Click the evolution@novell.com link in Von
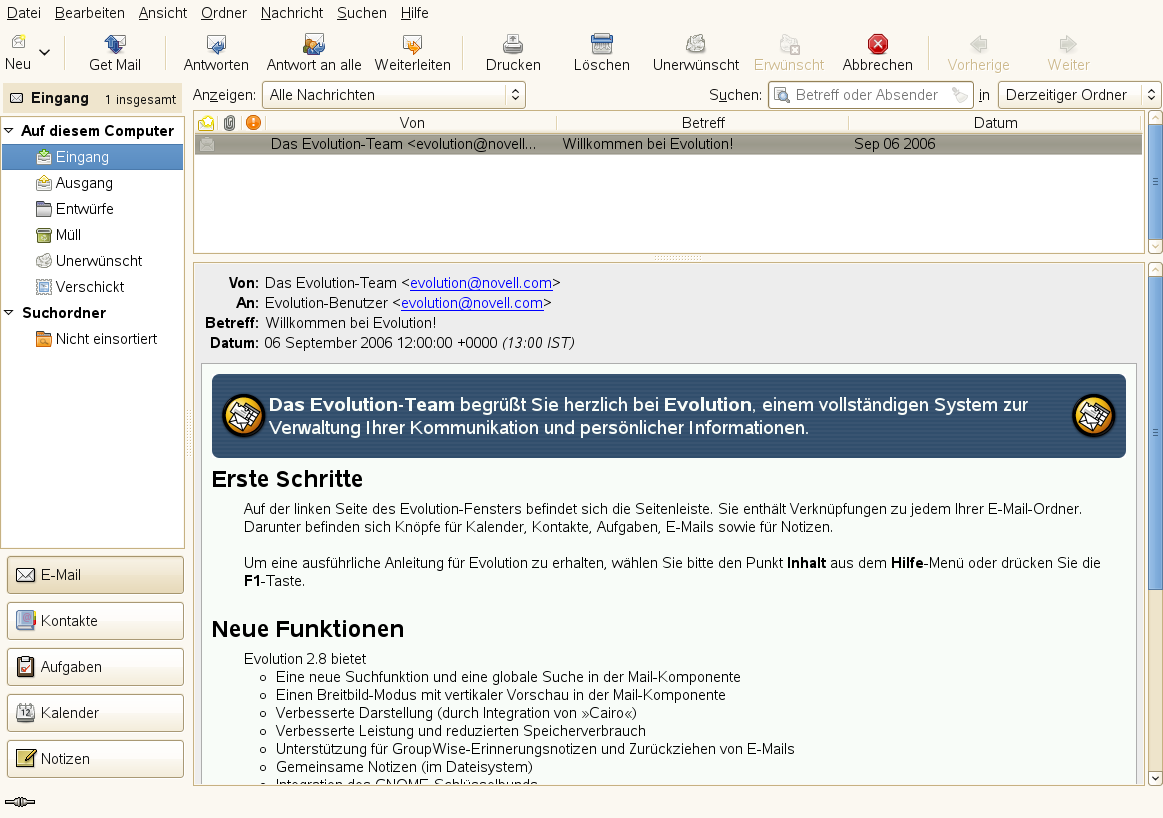Image resolution: width=1163 pixels, height=818 pixels. point(481,283)
